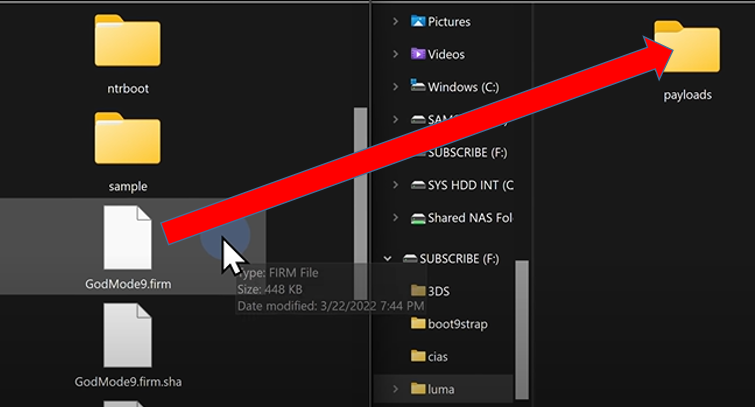
Task: Collapse the expanded SUBSCRIBE (F:) node
Action: tap(387, 259)
